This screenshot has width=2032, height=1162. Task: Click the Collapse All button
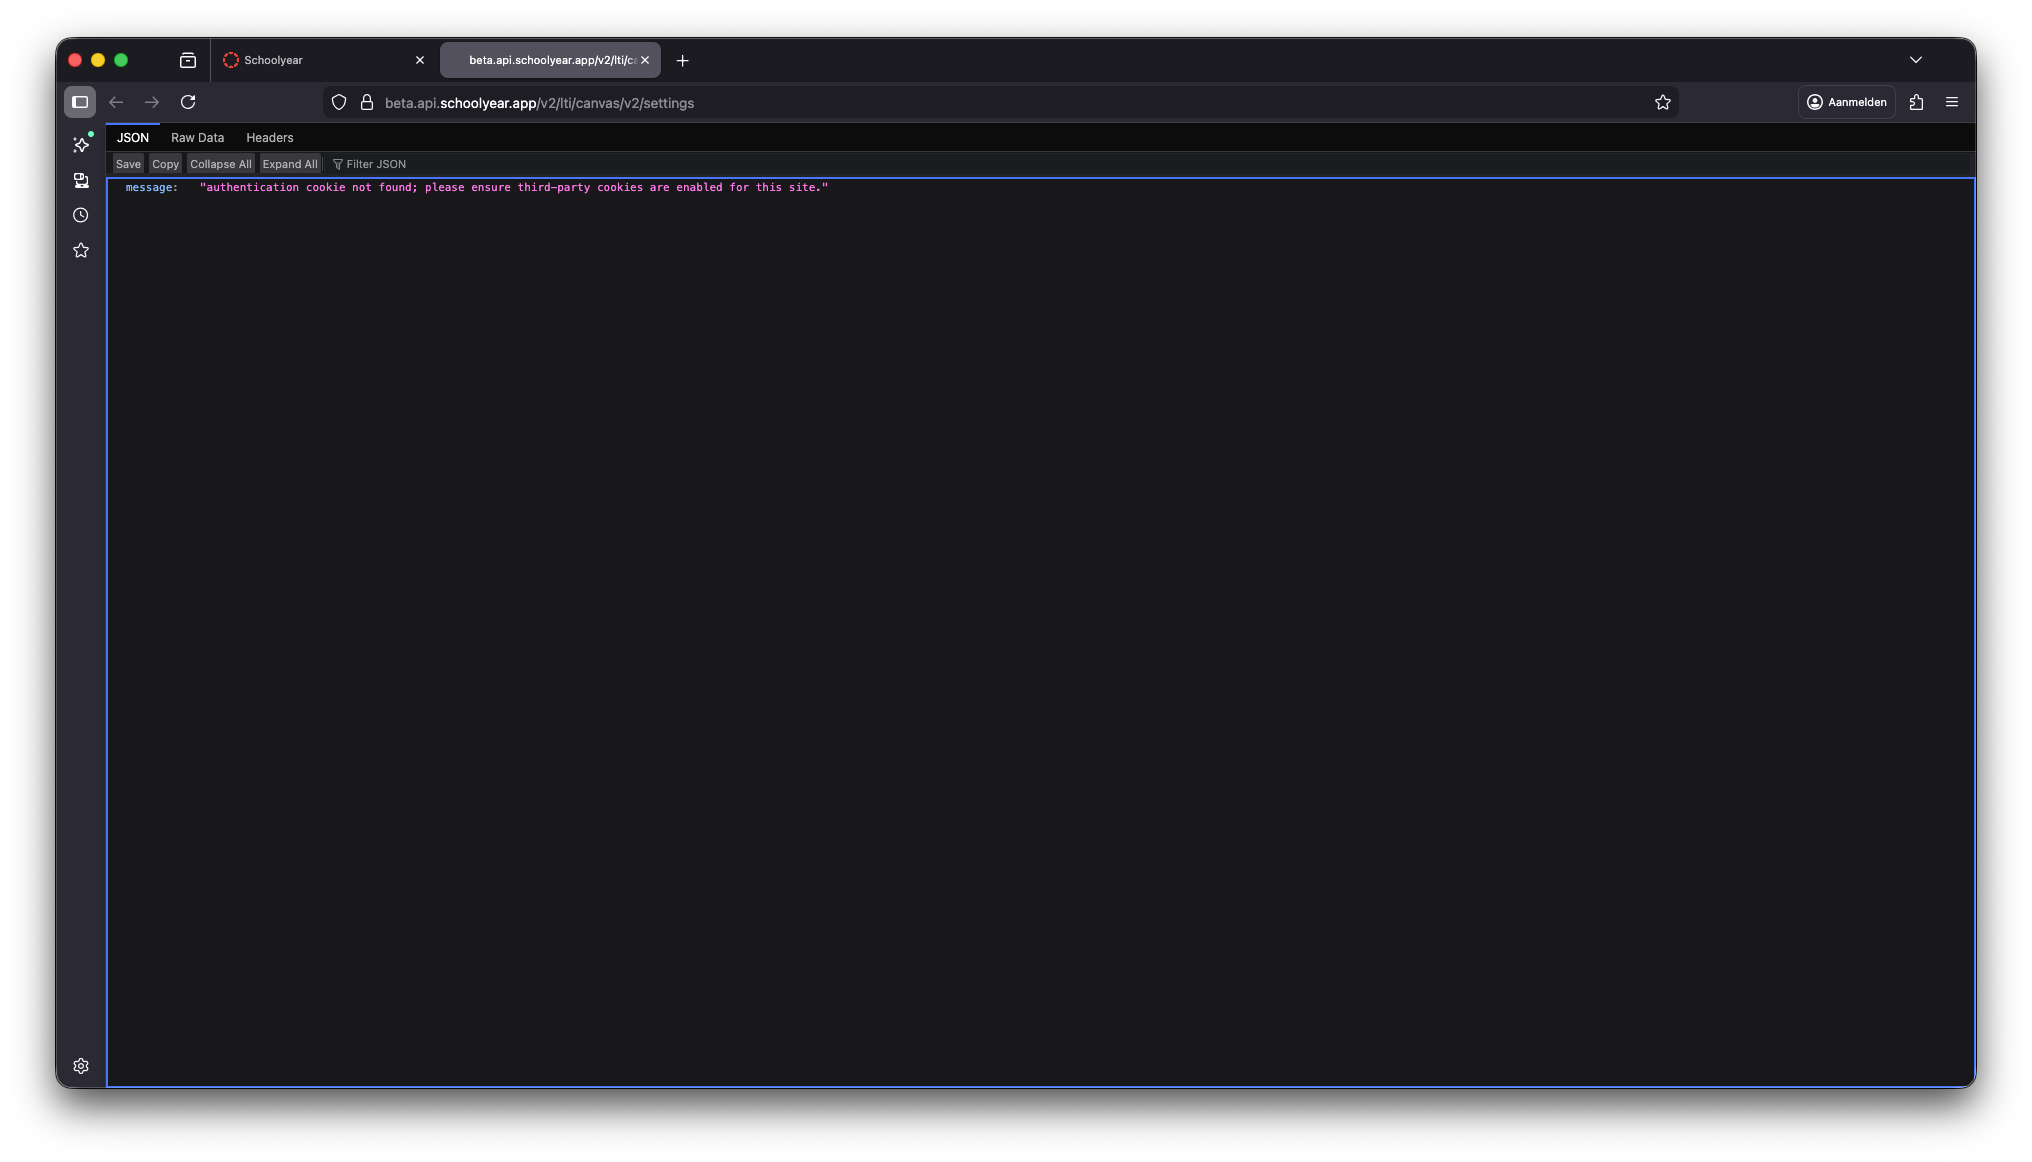pyautogui.click(x=220, y=164)
